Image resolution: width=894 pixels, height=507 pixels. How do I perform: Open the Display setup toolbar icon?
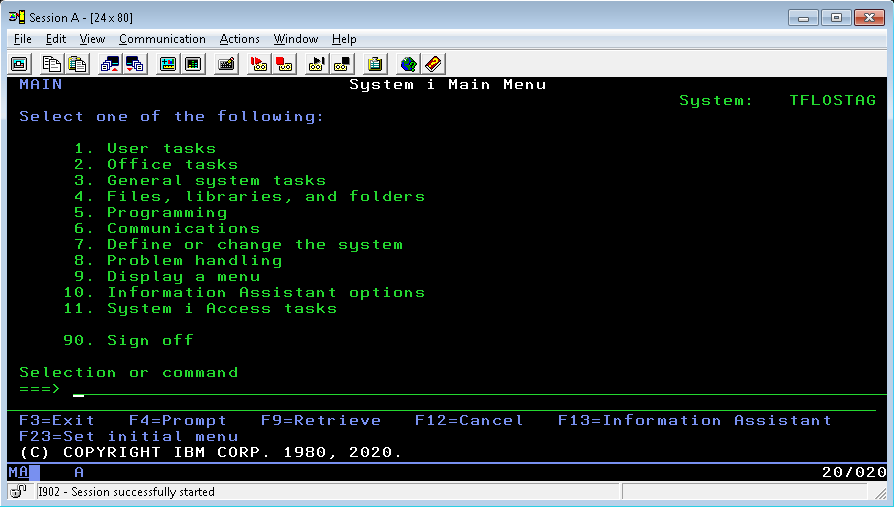pyautogui.click(x=168, y=64)
